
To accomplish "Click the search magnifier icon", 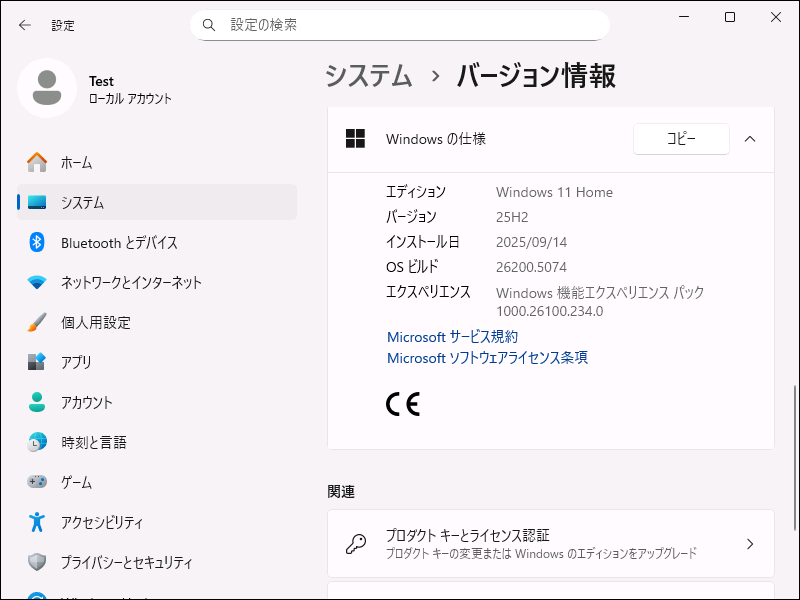I will click(x=209, y=25).
